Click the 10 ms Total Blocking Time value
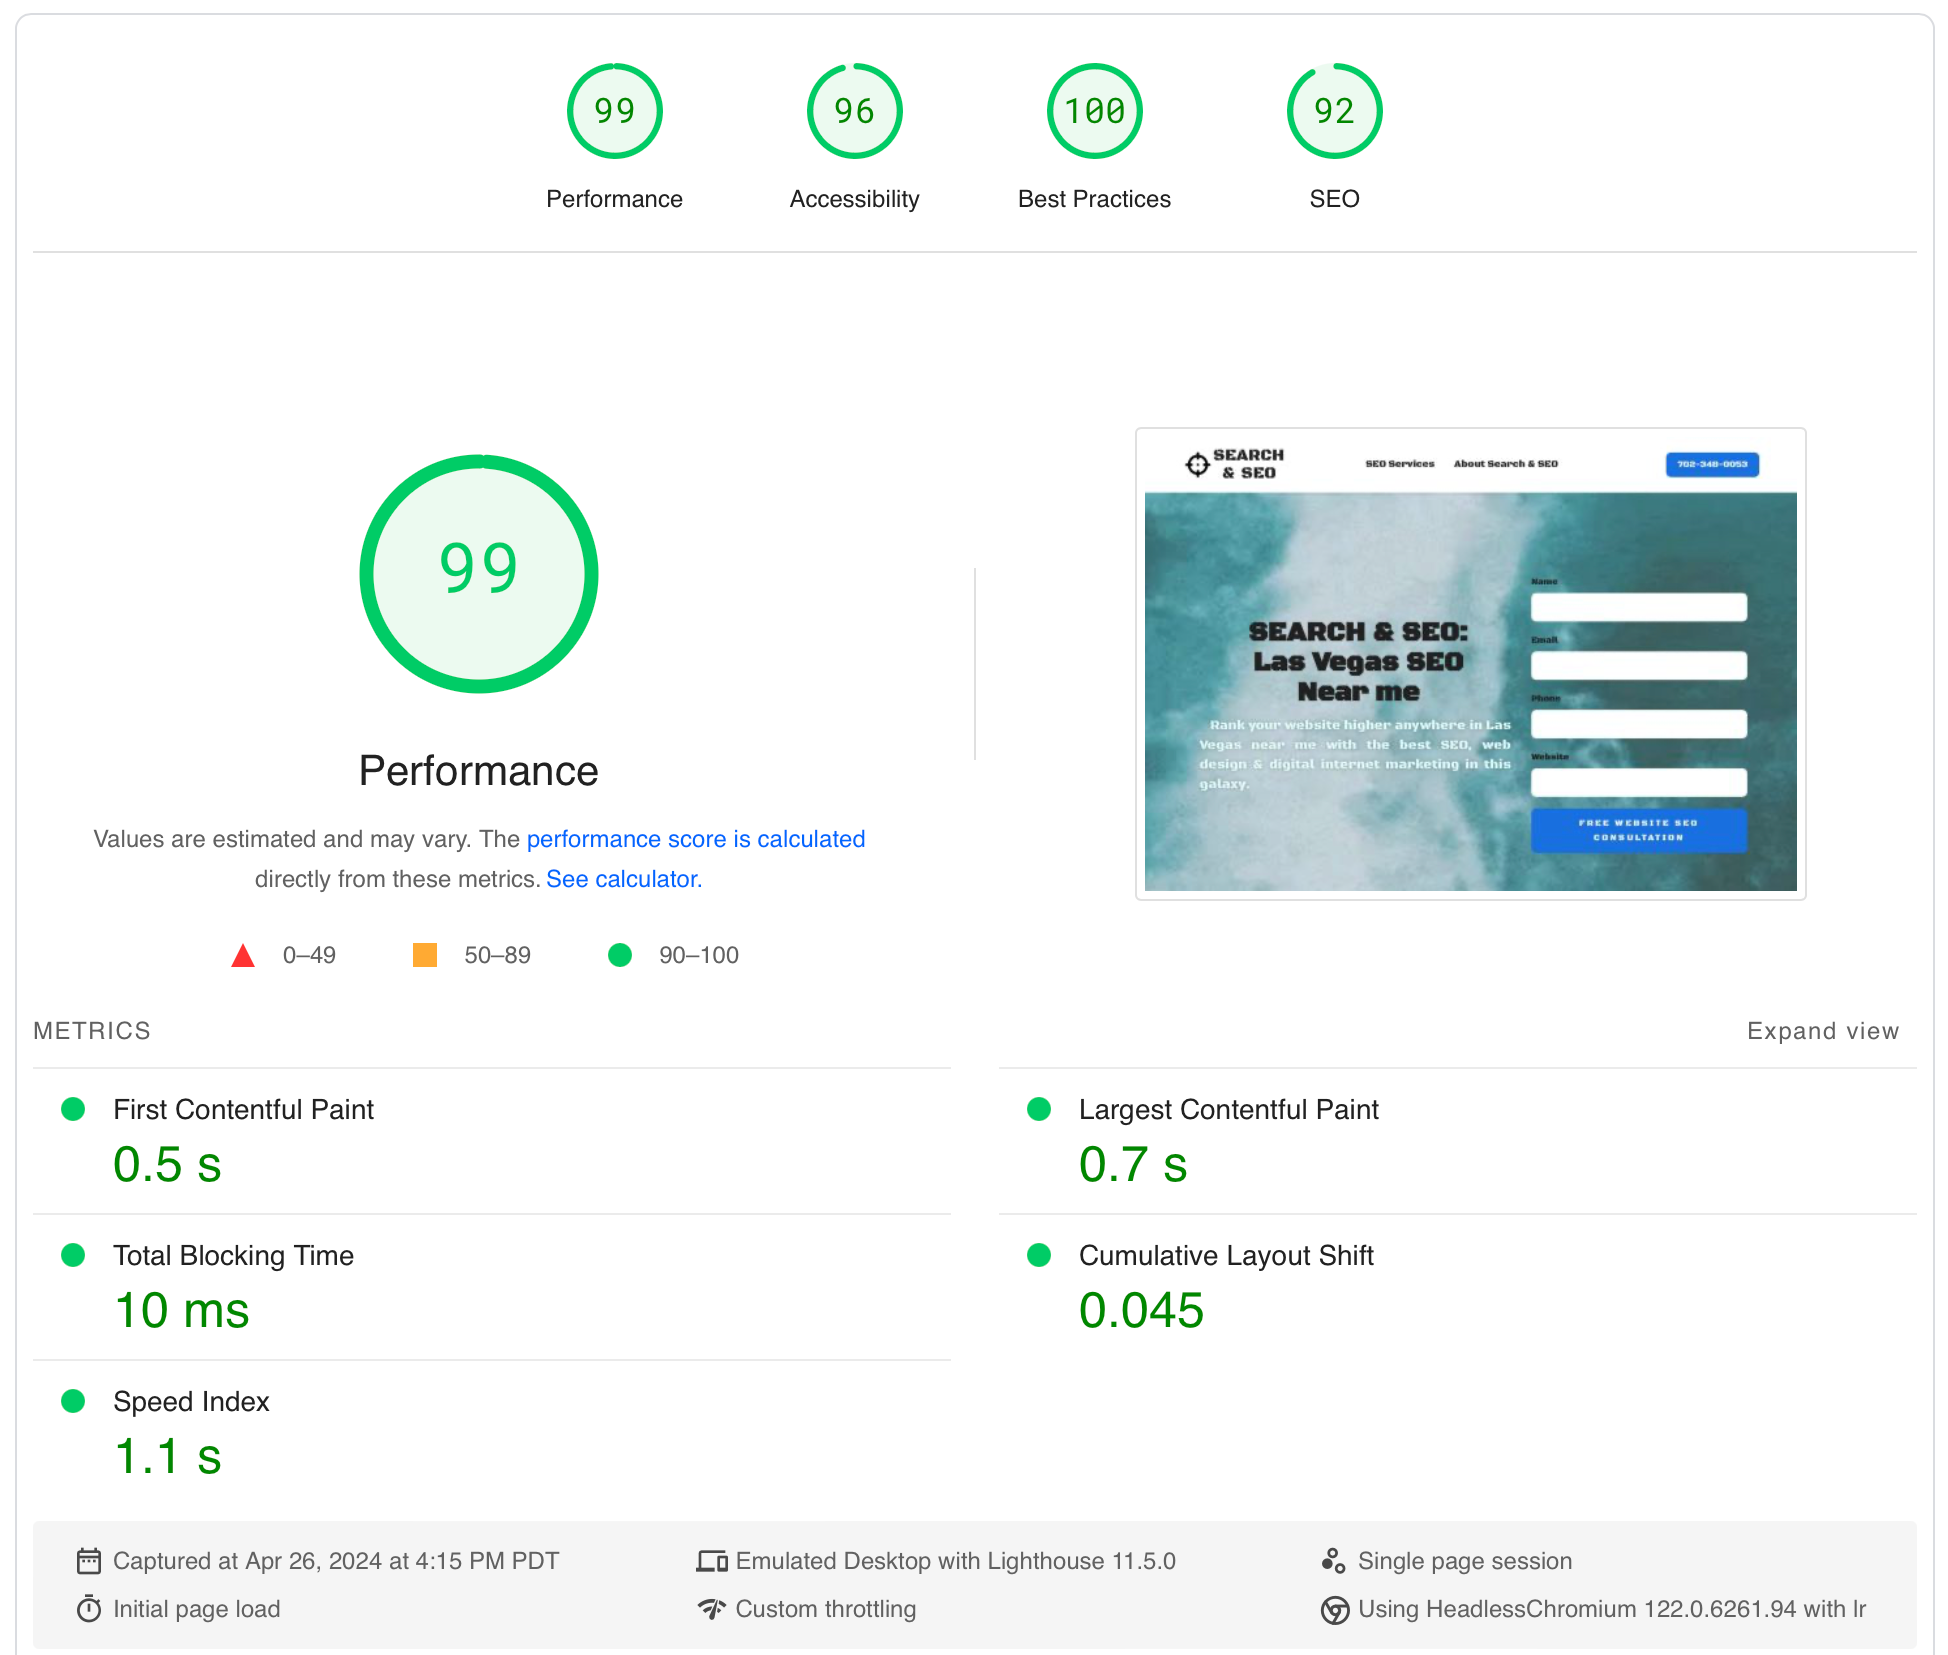The width and height of the screenshot is (1948, 1655). point(181,1311)
